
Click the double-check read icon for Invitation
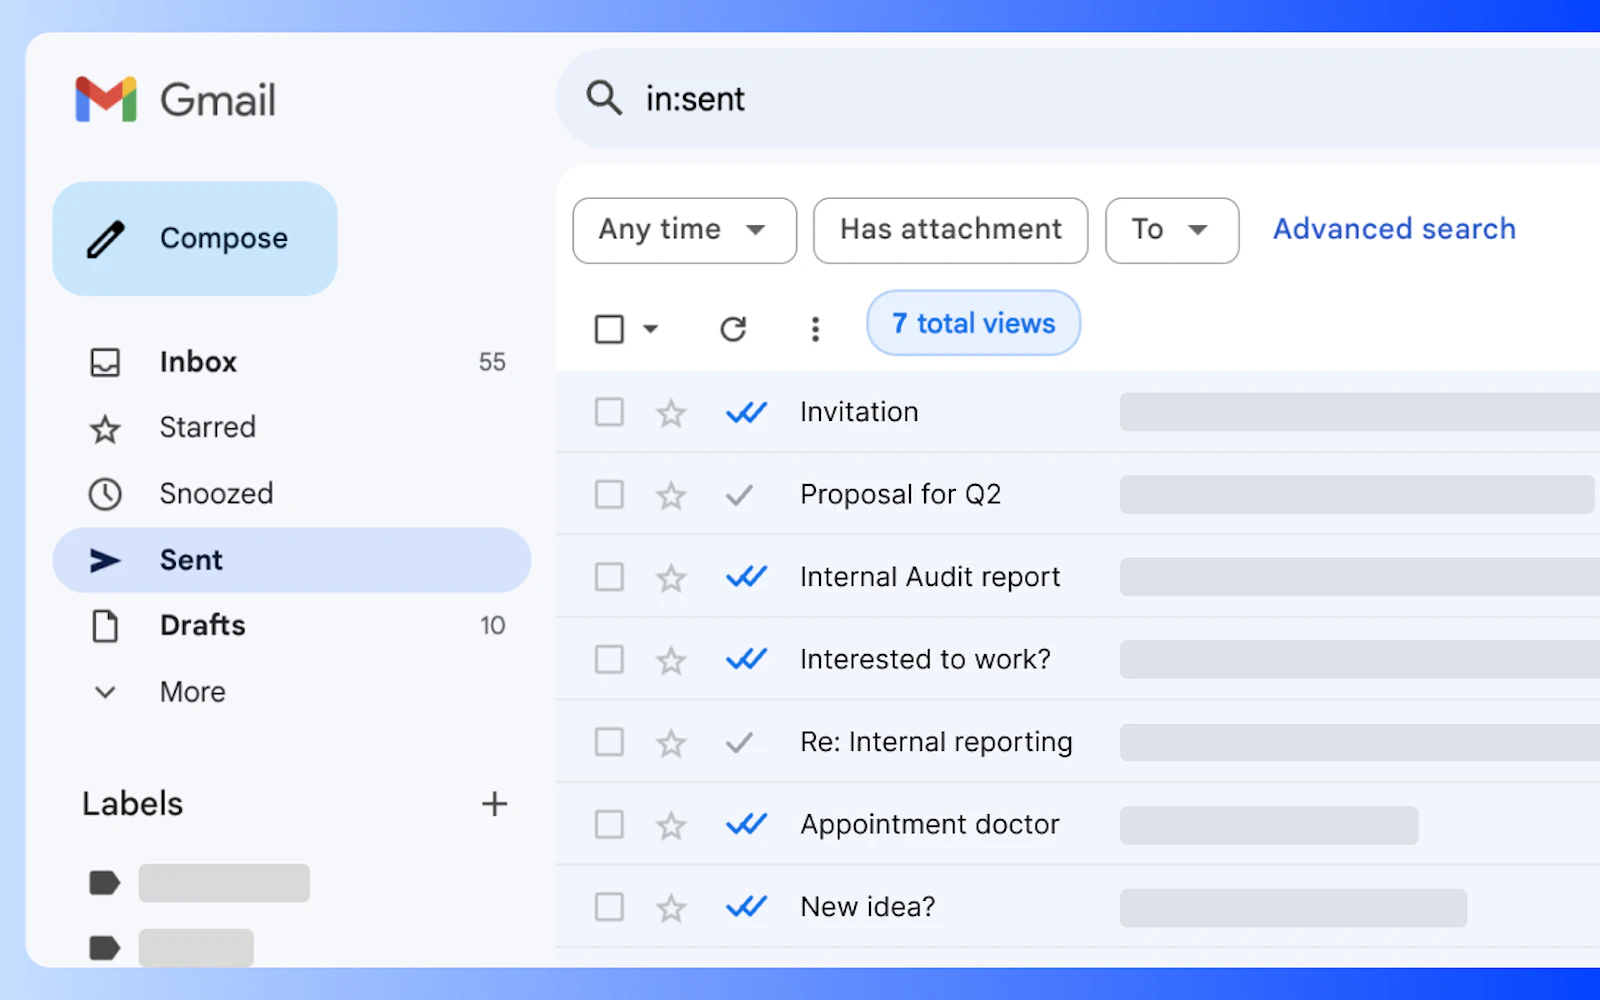coord(746,412)
